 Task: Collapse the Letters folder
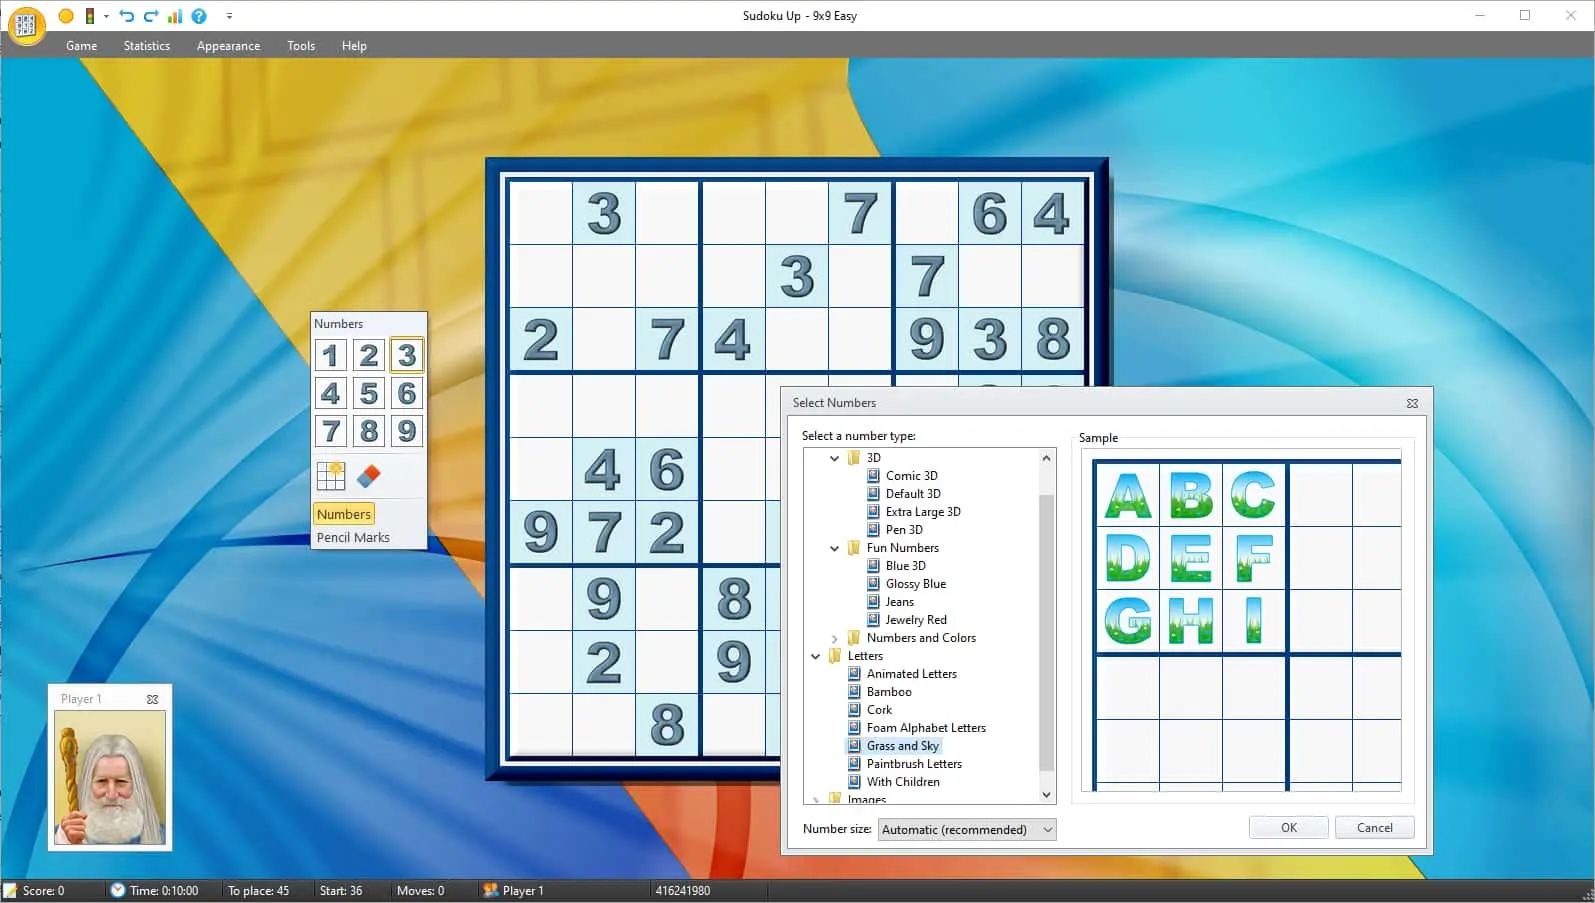click(x=816, y=656)
